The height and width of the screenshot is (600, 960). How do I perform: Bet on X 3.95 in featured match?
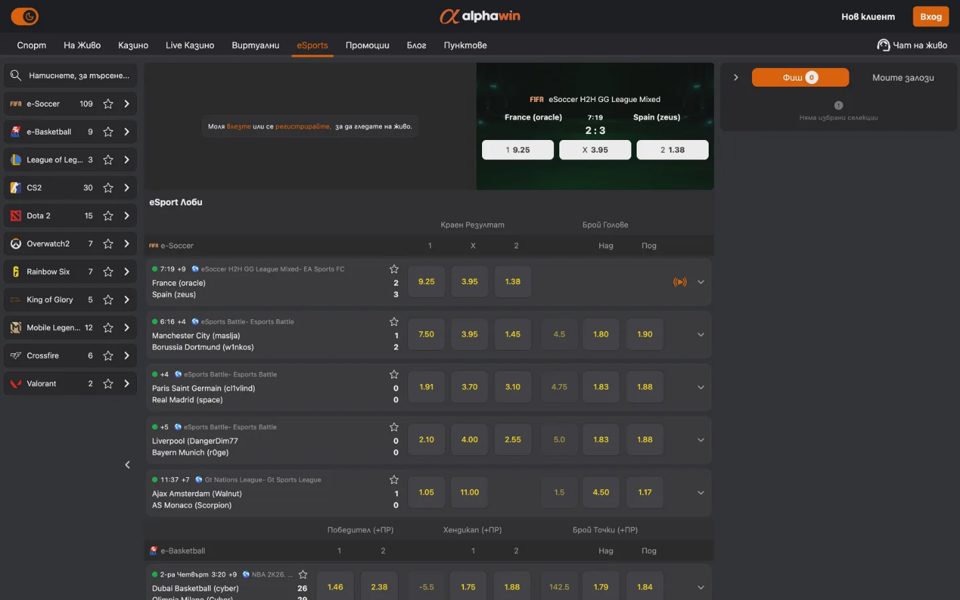[595, 150]
